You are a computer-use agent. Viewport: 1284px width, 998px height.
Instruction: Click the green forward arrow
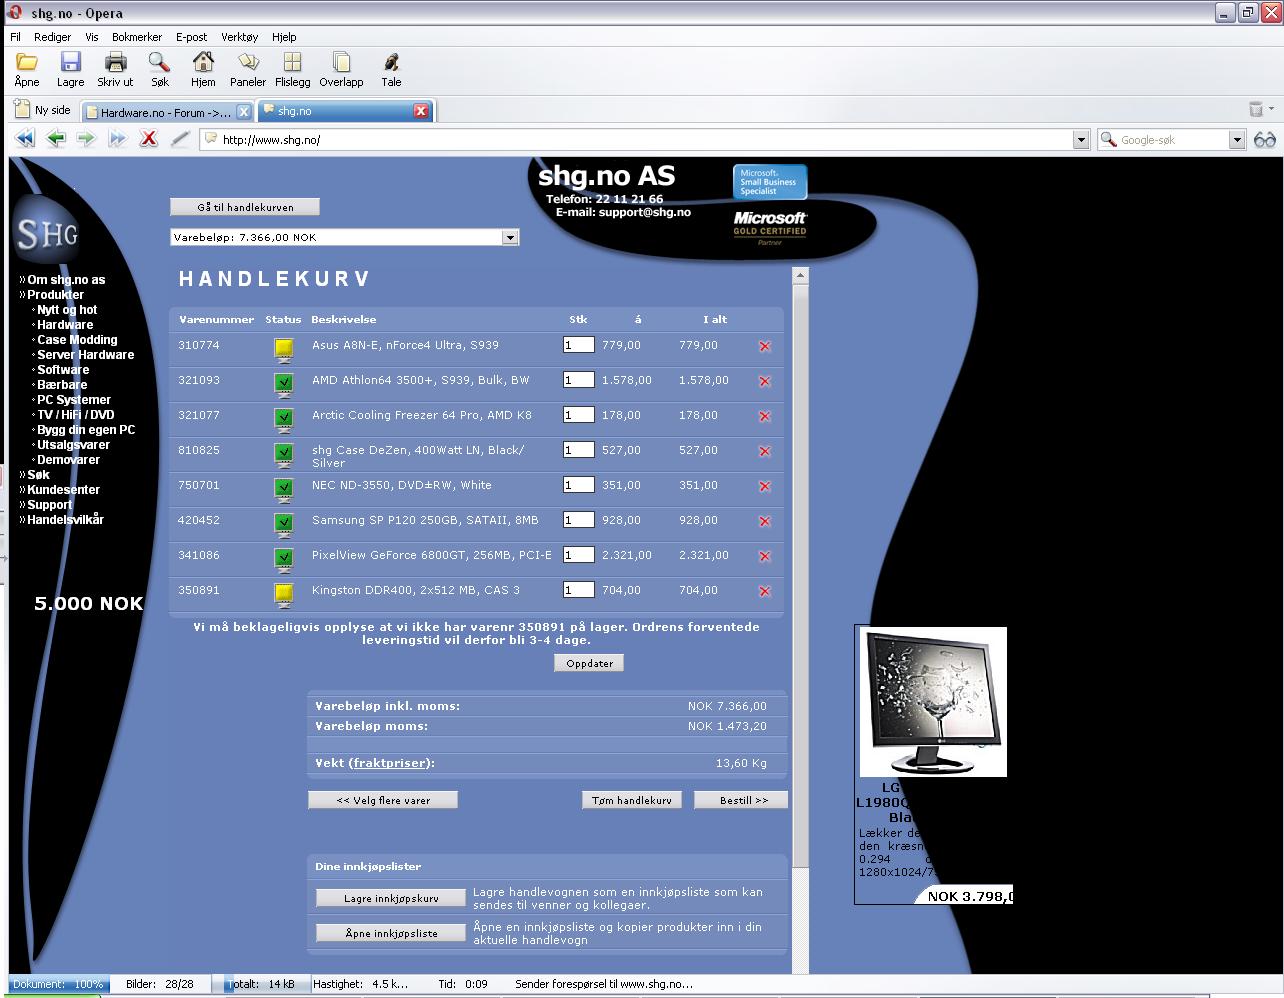(87, 139)
